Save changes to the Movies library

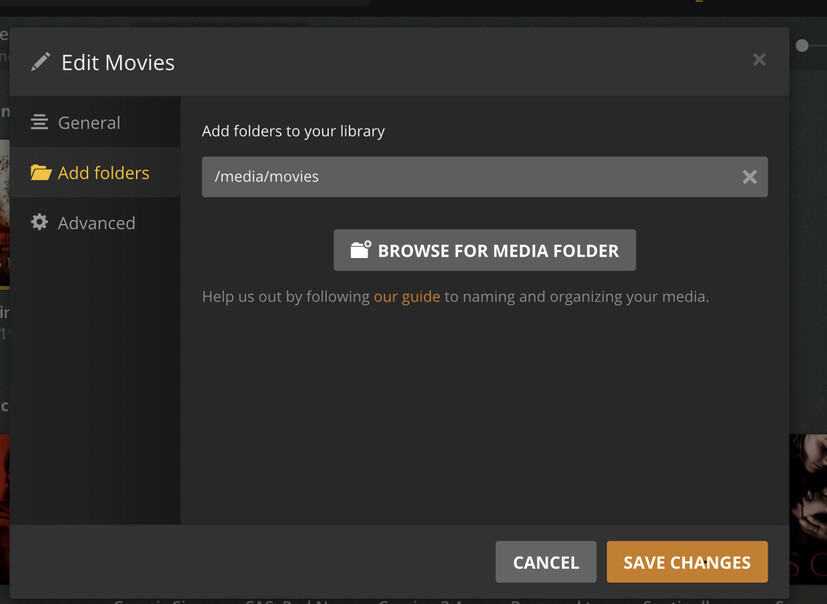[687, 562]
